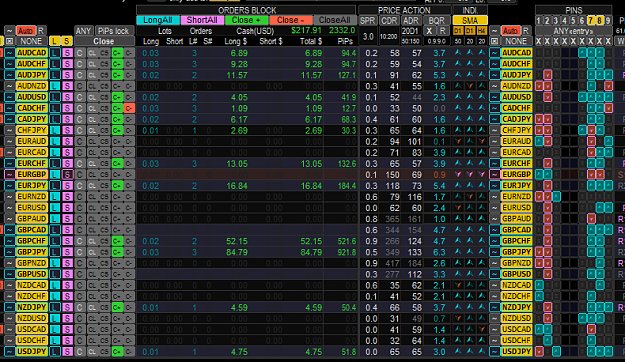Click X button under BQR header

click(429, 31)
